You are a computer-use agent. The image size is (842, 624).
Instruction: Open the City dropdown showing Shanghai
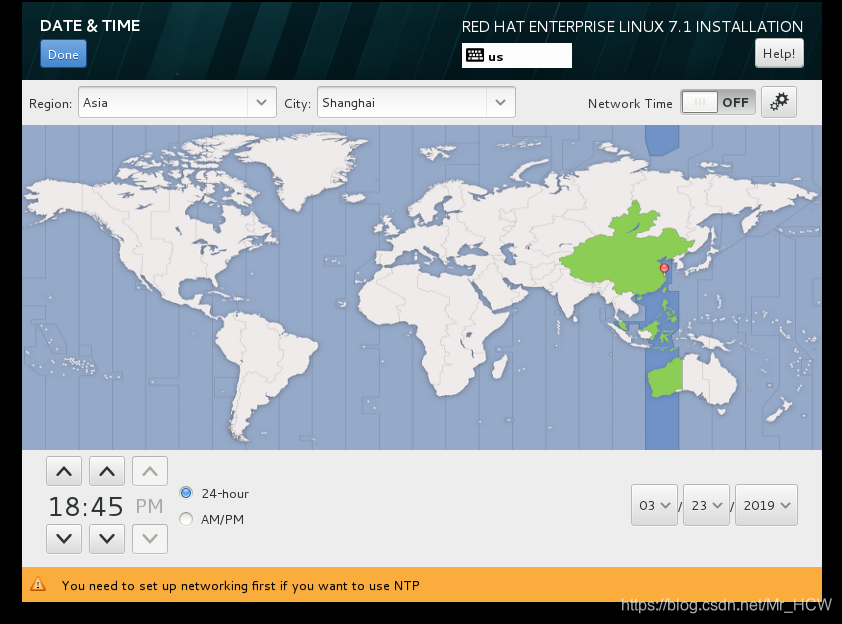pyautogui.click(x=416, y=103)
